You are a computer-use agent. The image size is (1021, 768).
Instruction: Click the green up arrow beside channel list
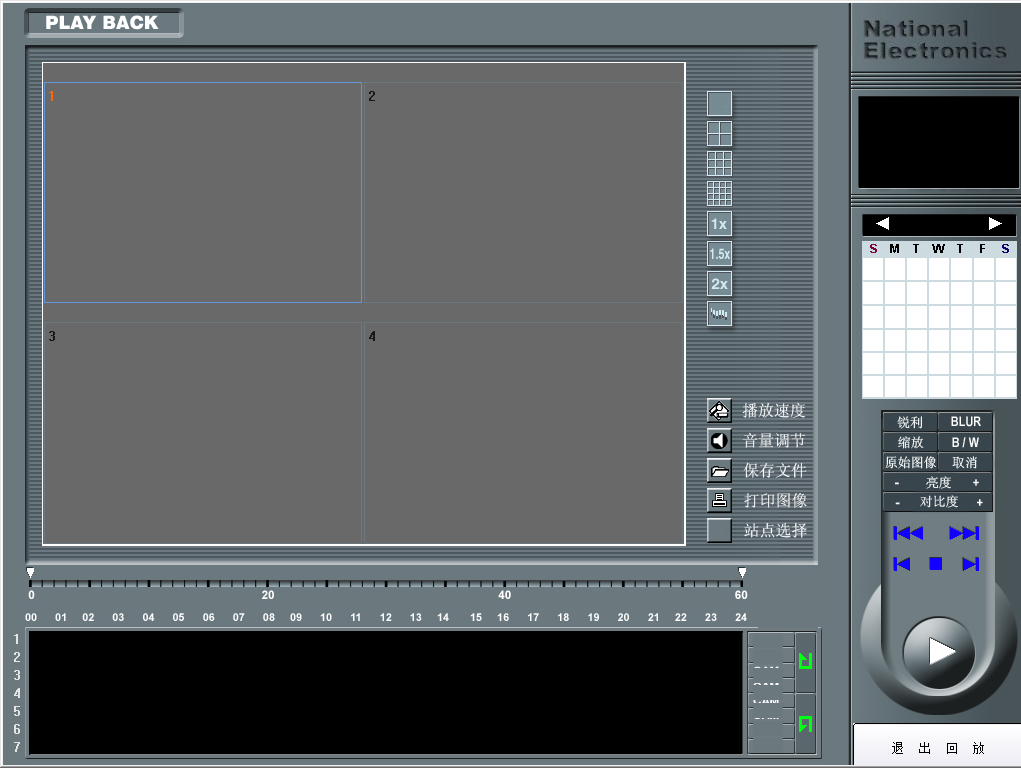tap(805, 661)
